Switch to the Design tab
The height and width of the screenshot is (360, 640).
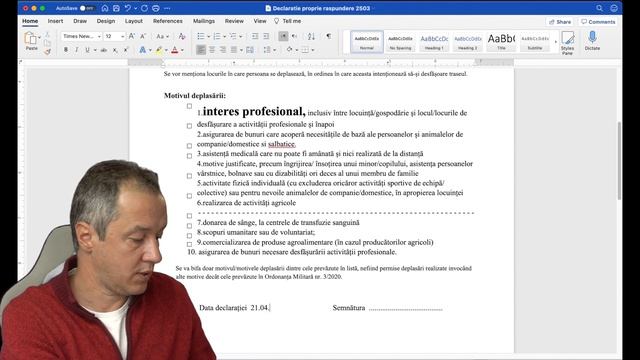(x=106, y=21)
